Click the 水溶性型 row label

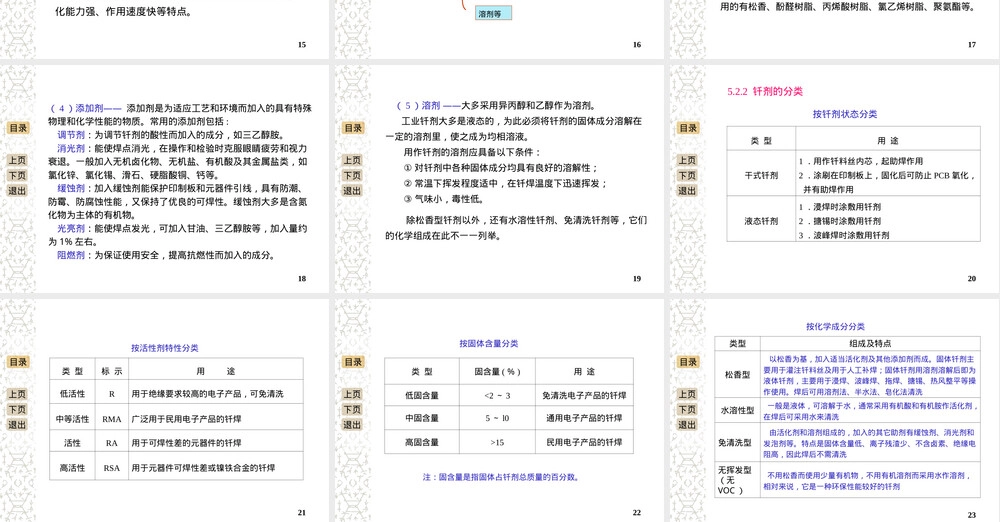(x=737, y=410)
